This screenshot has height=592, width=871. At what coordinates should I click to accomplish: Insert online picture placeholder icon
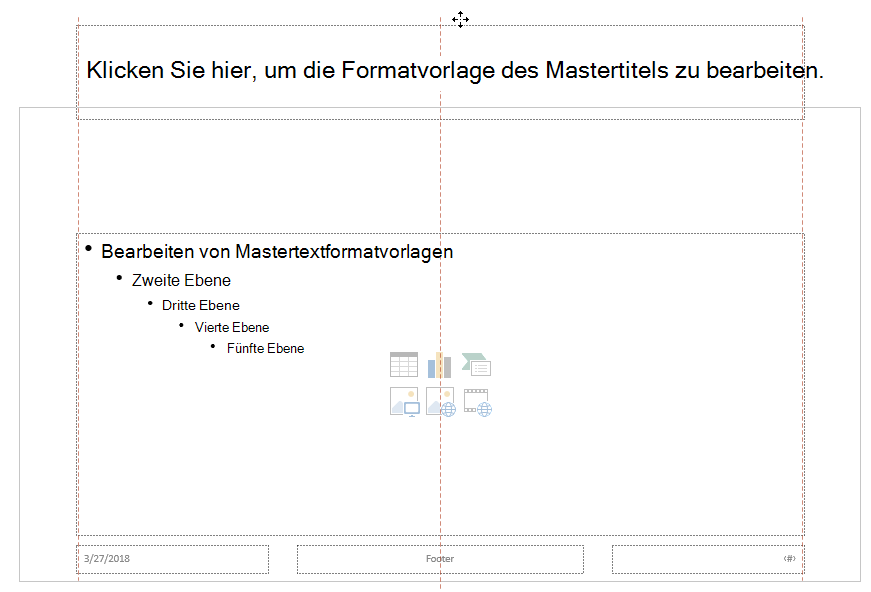pyautogui.click(x=441, y=402)
